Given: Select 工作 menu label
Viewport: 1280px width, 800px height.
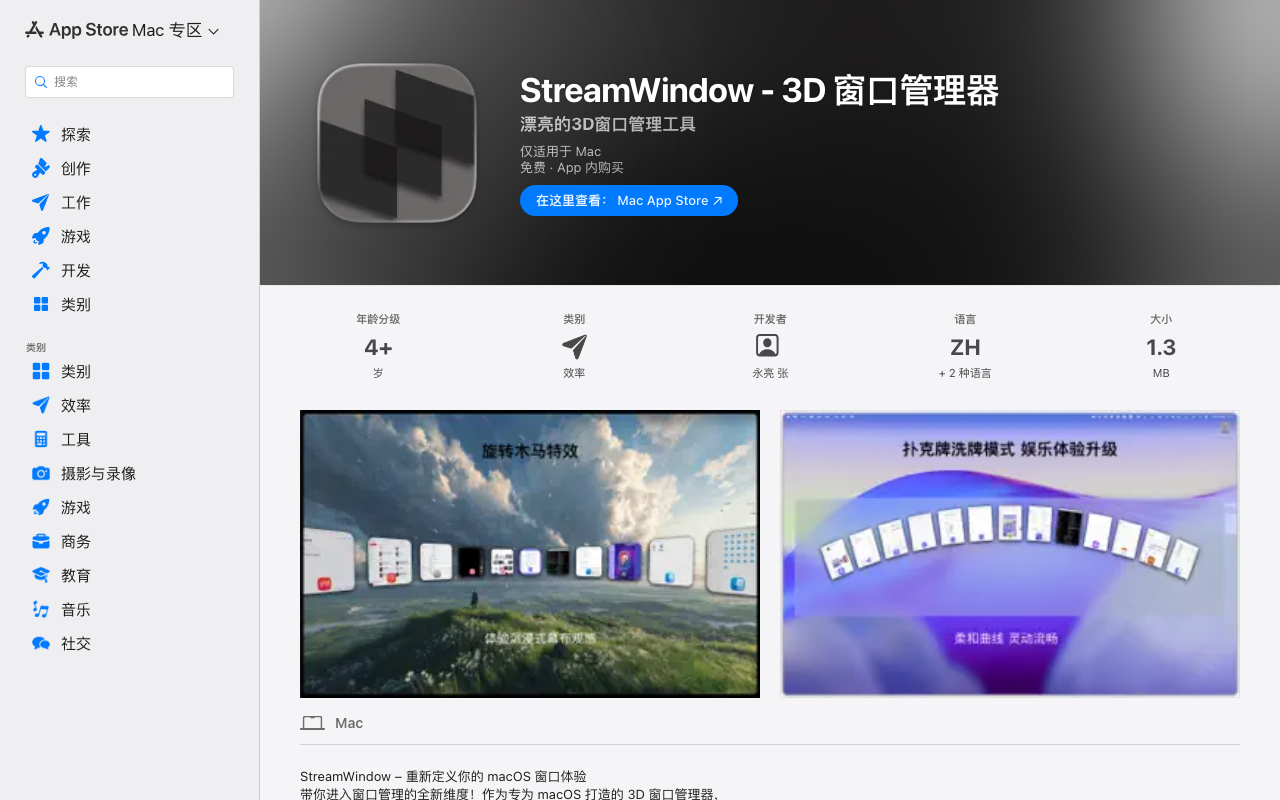Looking at the screenshot, I should tap(76, 202).
